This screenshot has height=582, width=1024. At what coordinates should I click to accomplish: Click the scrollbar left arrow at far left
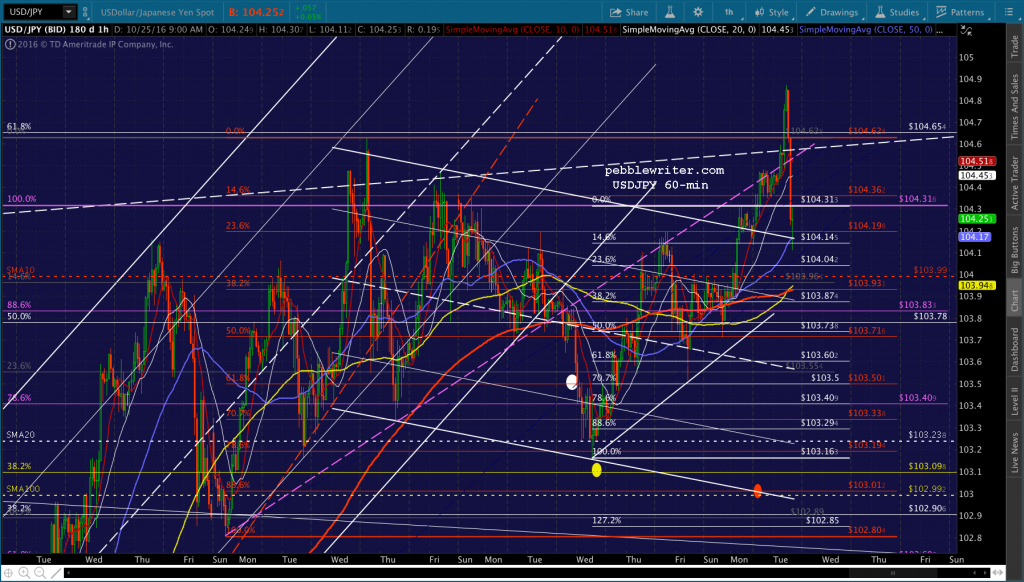69,574
